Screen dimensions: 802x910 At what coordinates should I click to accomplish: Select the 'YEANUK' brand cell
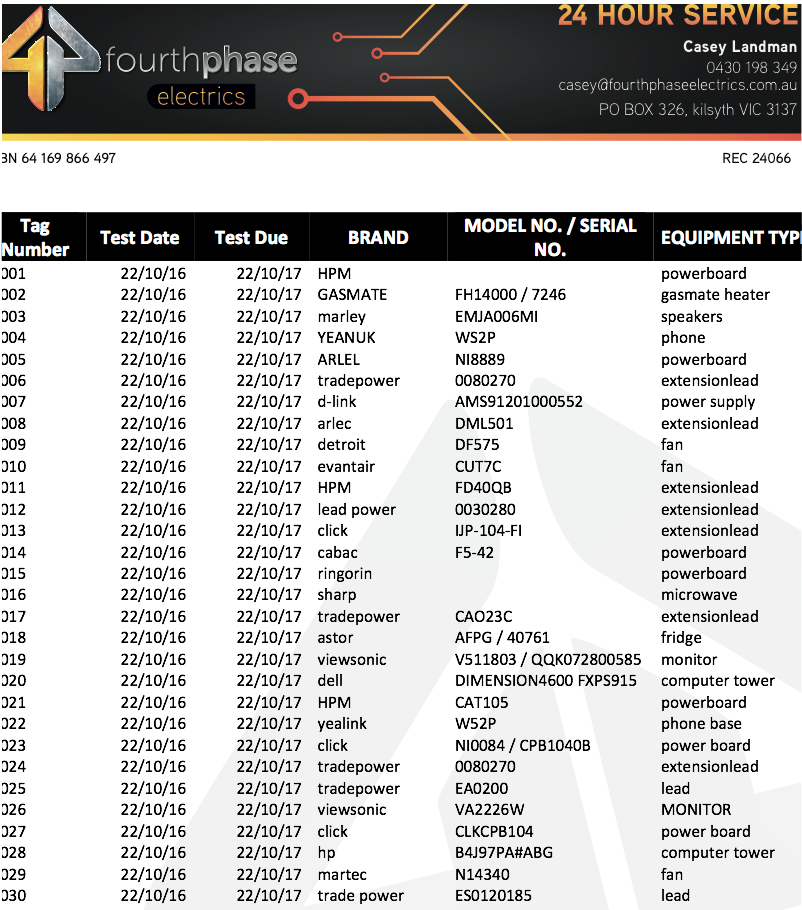pos(346,338)
